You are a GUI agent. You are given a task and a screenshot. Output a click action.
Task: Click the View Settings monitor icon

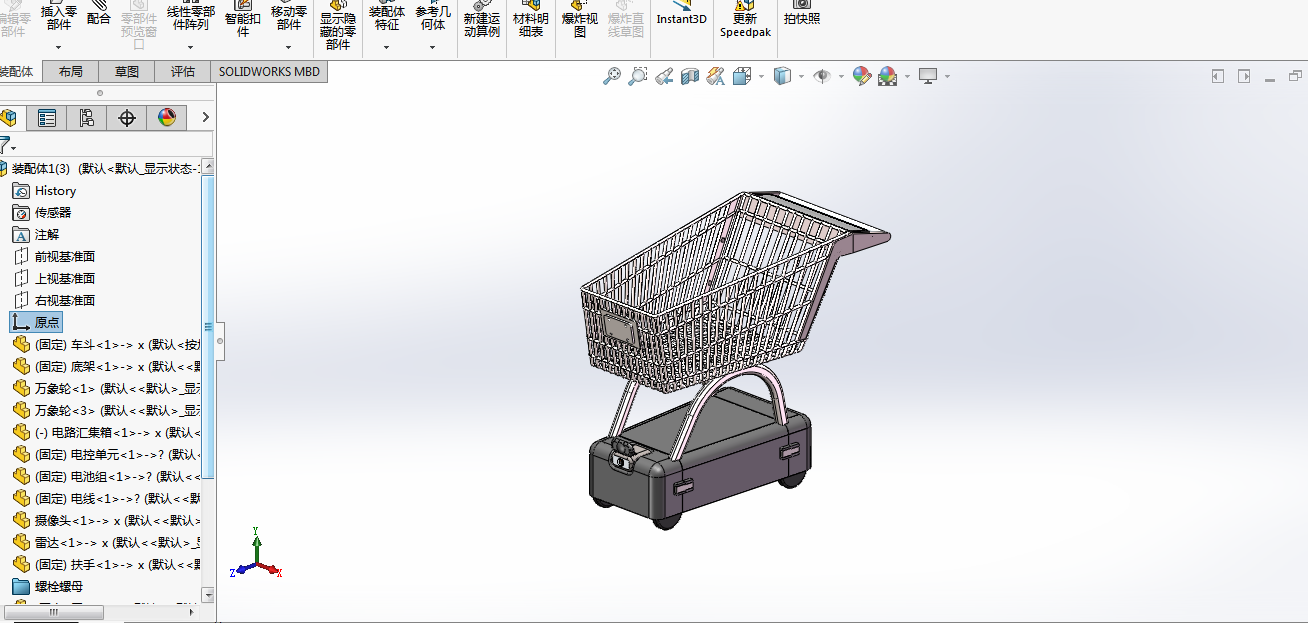point(929,76)
